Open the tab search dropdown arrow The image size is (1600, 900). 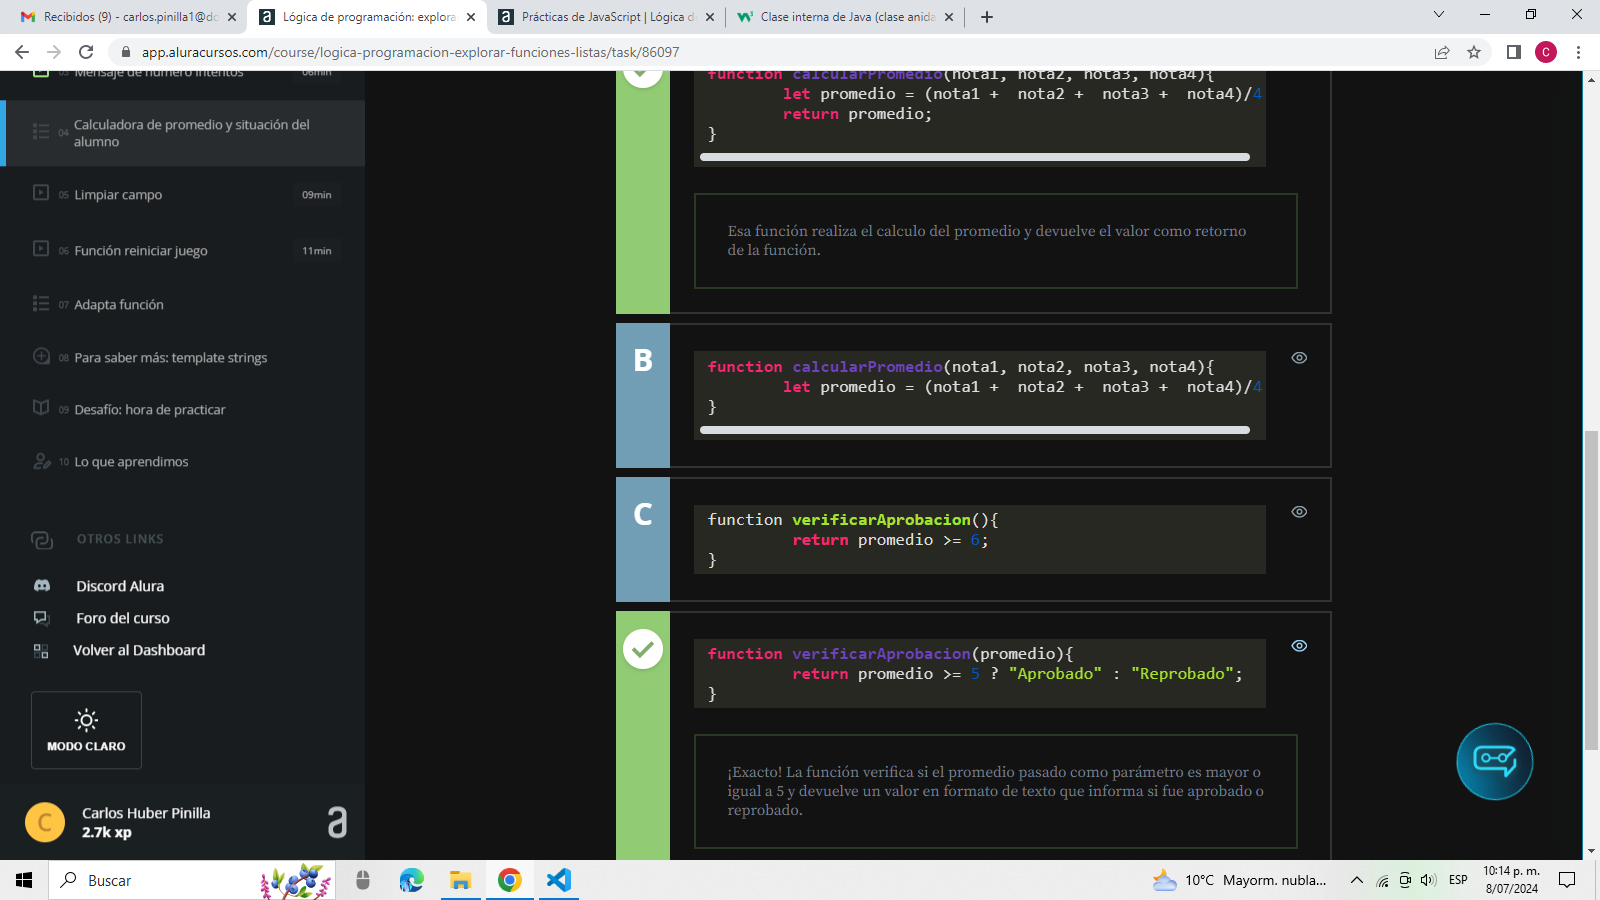click(1439, 15)
